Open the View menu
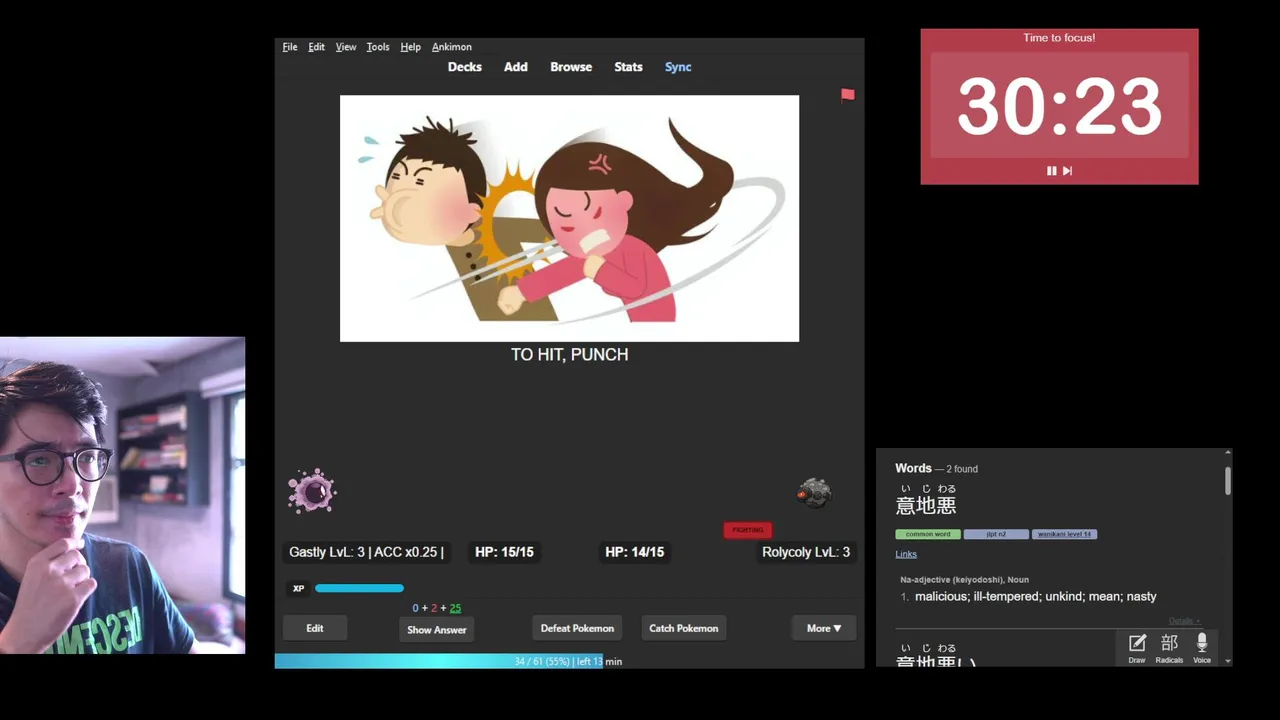The height and width of the screenshot is (720, 1280). pos(346,47)
